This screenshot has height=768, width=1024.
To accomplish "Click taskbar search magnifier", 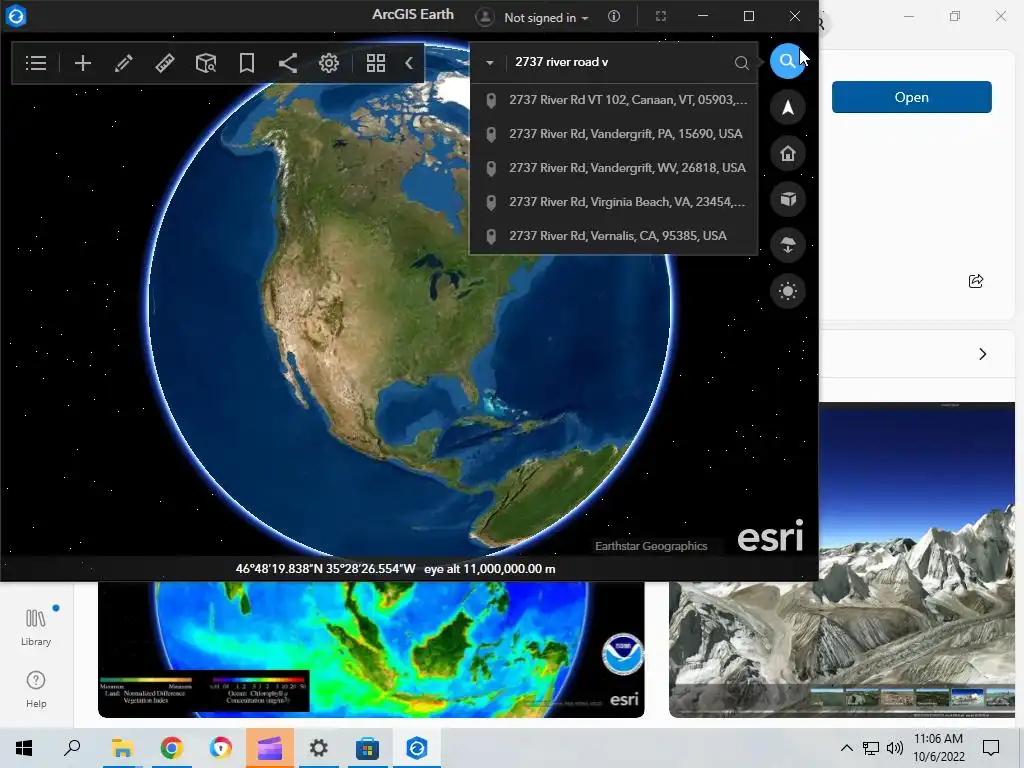I will (x=72, y=748).
